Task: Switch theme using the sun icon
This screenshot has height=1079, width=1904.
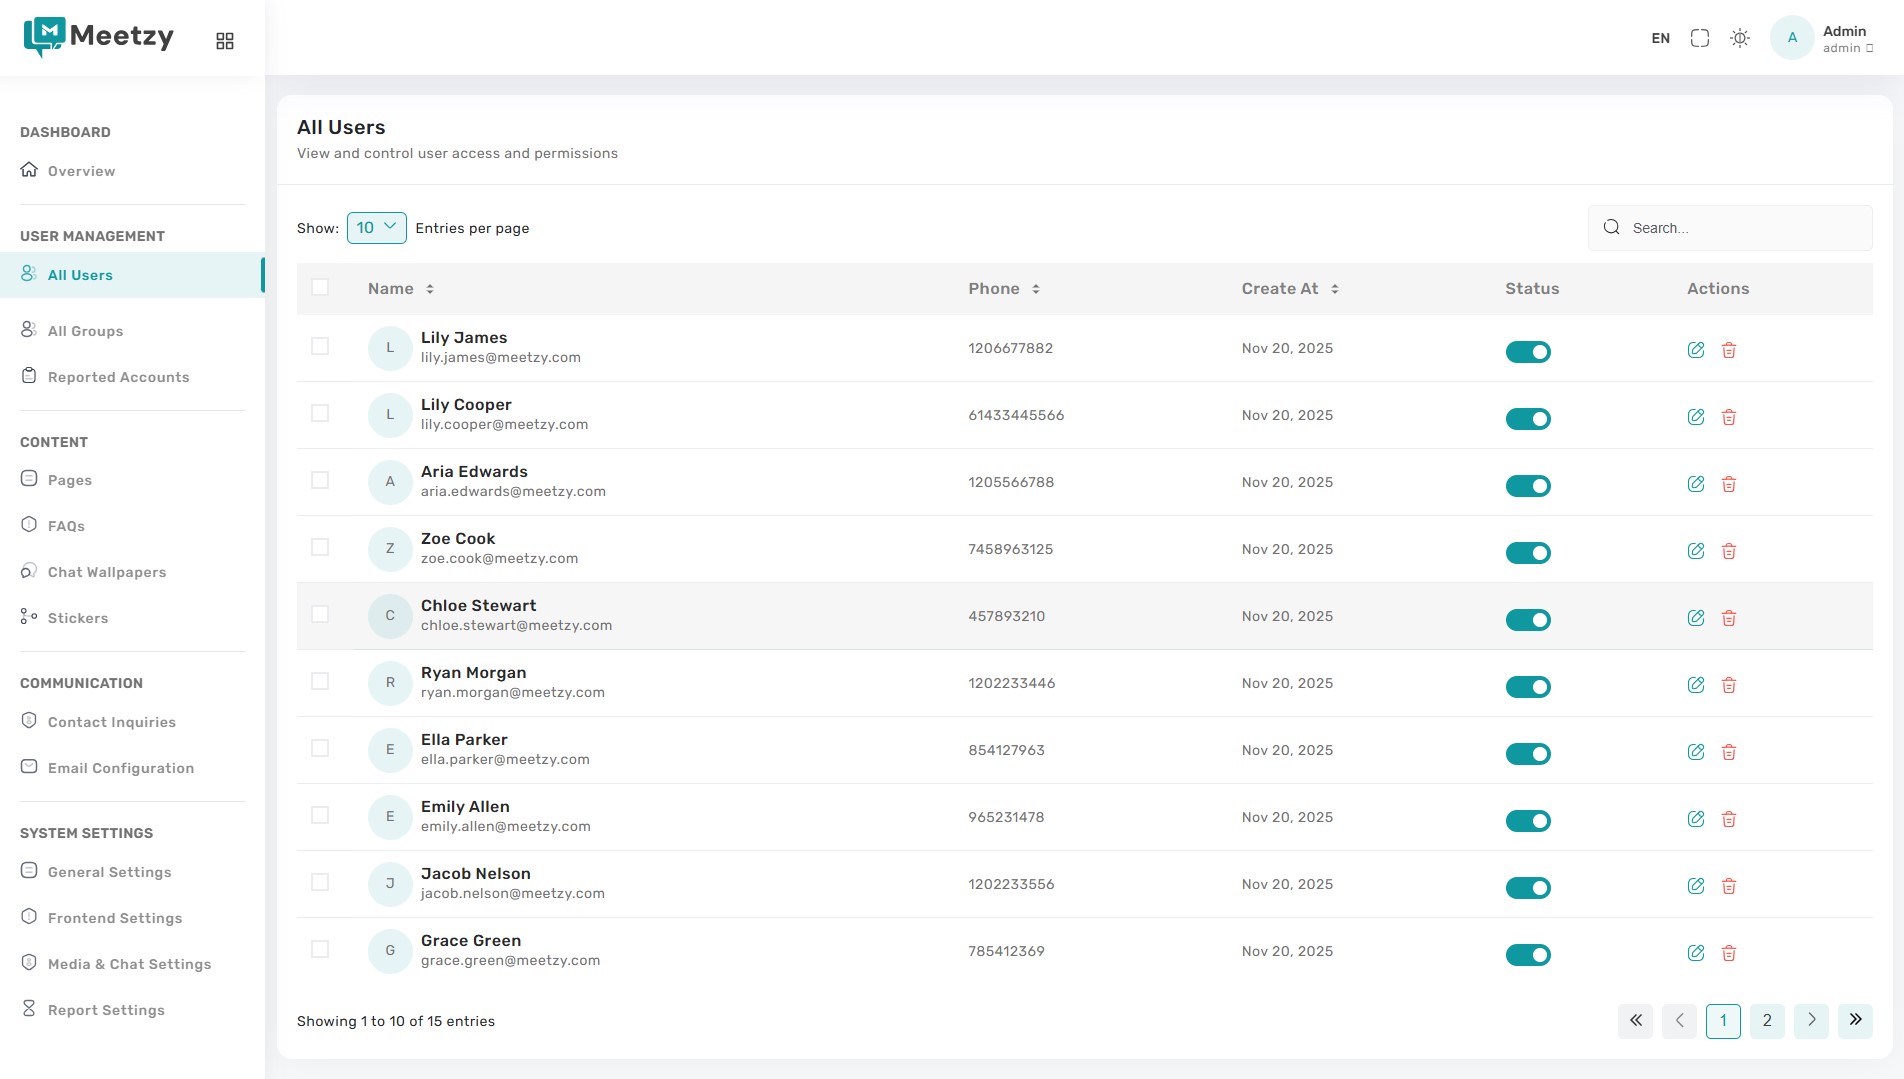Action: tap(1739, 38)
